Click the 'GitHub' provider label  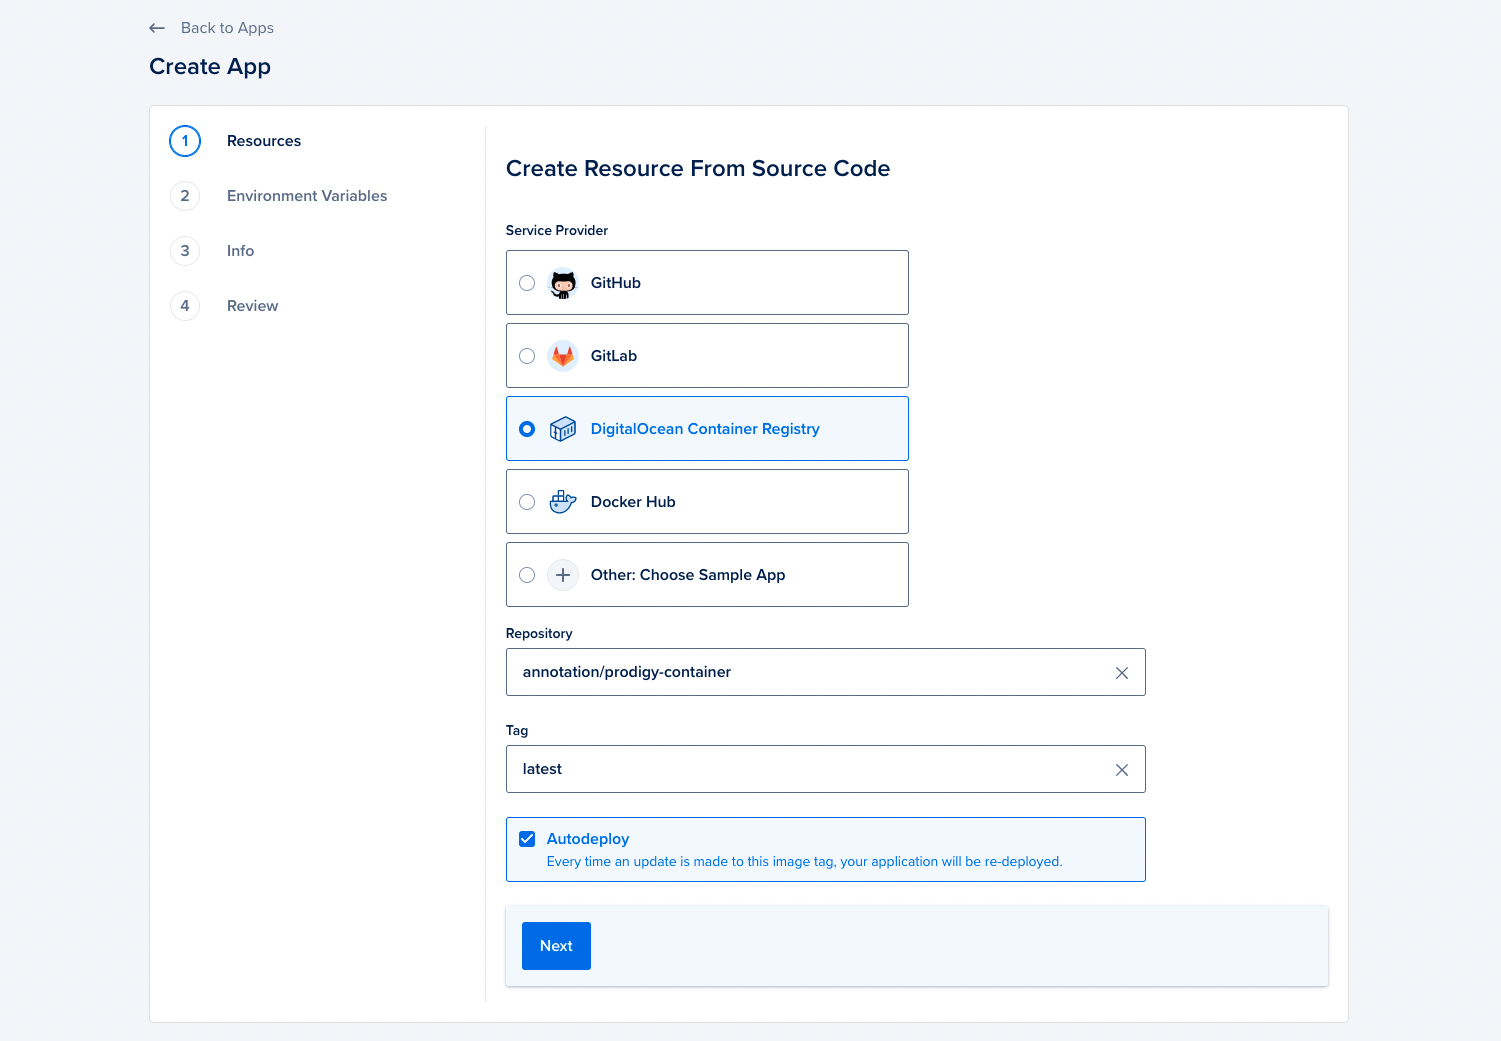[x=616, y=283]
